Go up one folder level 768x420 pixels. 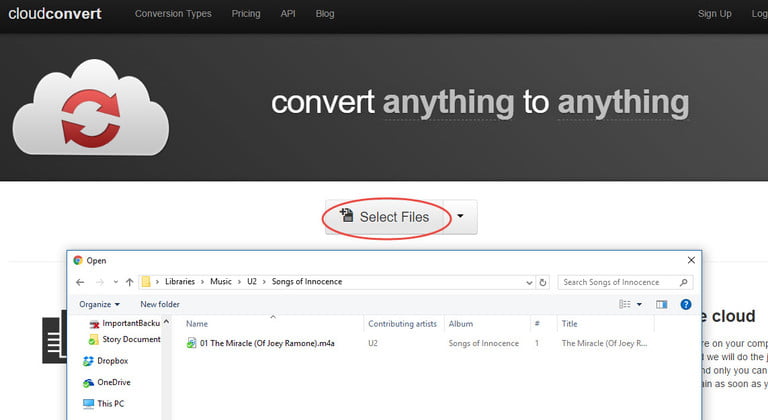click(129, 282)
